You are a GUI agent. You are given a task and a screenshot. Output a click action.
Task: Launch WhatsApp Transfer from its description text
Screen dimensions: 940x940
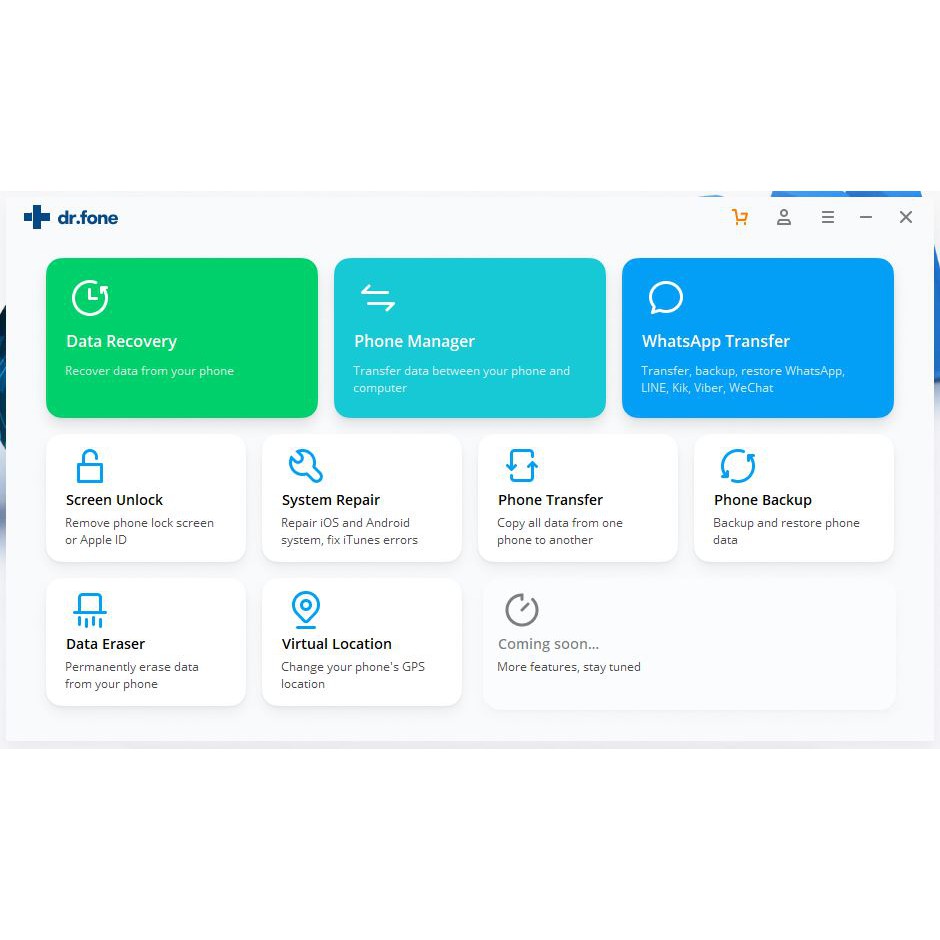coord(742,379)
